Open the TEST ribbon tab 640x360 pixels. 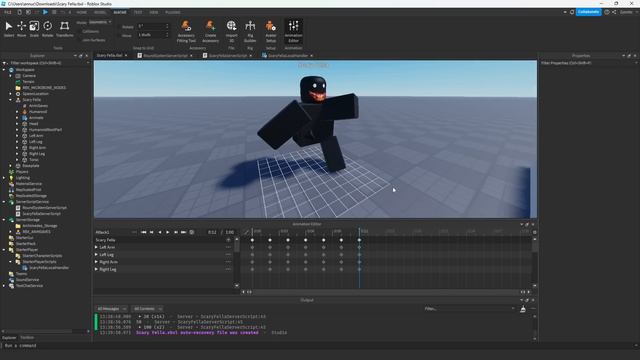(138, 12)
